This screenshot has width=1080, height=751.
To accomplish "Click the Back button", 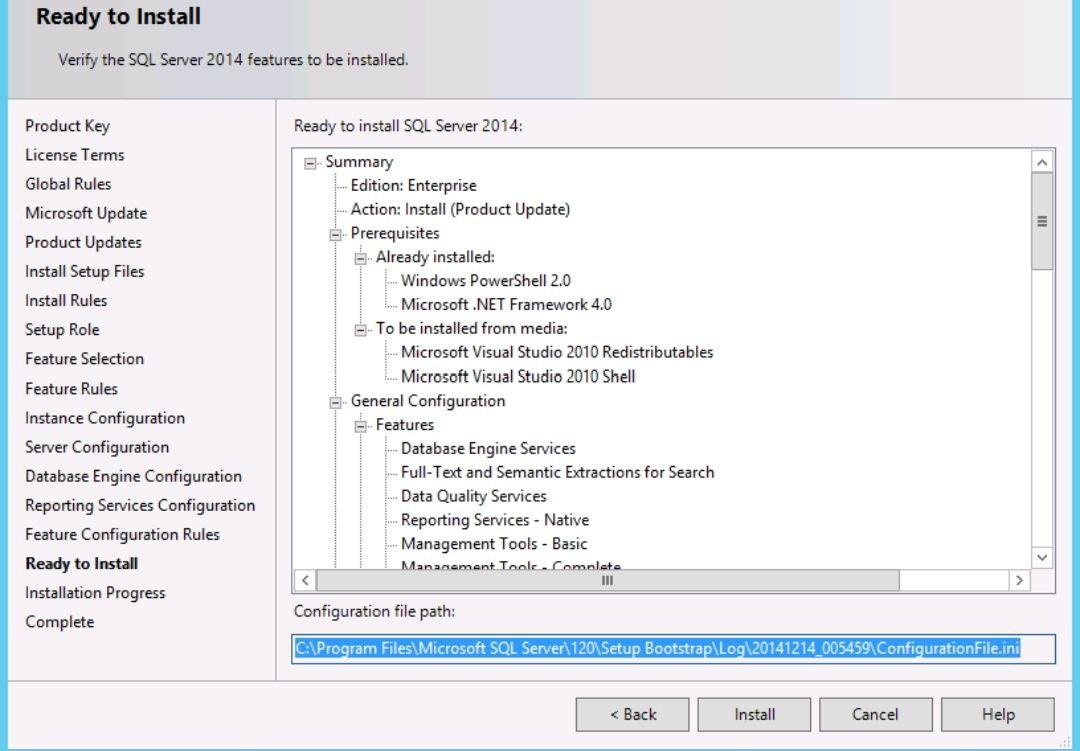I will point(631,714).
